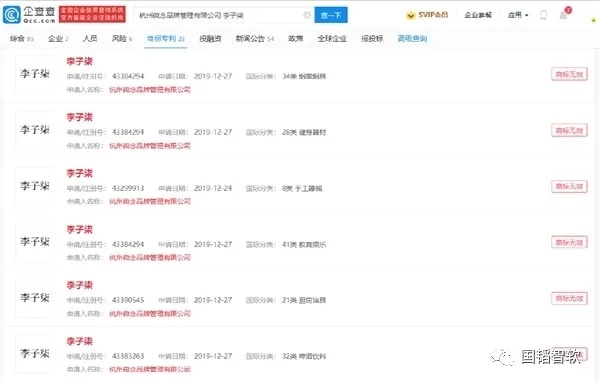Open the 李子柒 title in 41类 row
This screenshot has width=600, height=383.
[80, 230]
